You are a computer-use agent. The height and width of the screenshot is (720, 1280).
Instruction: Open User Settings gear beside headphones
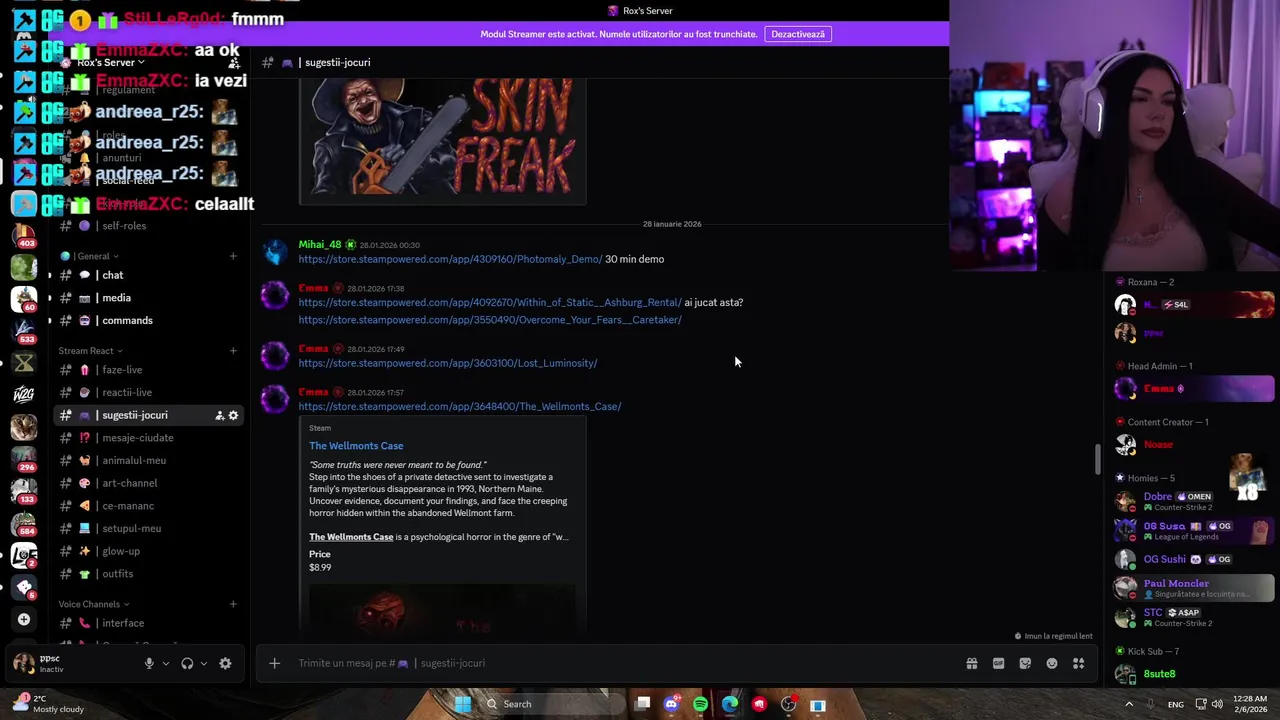pyautogui.click(x=225, y=663)
